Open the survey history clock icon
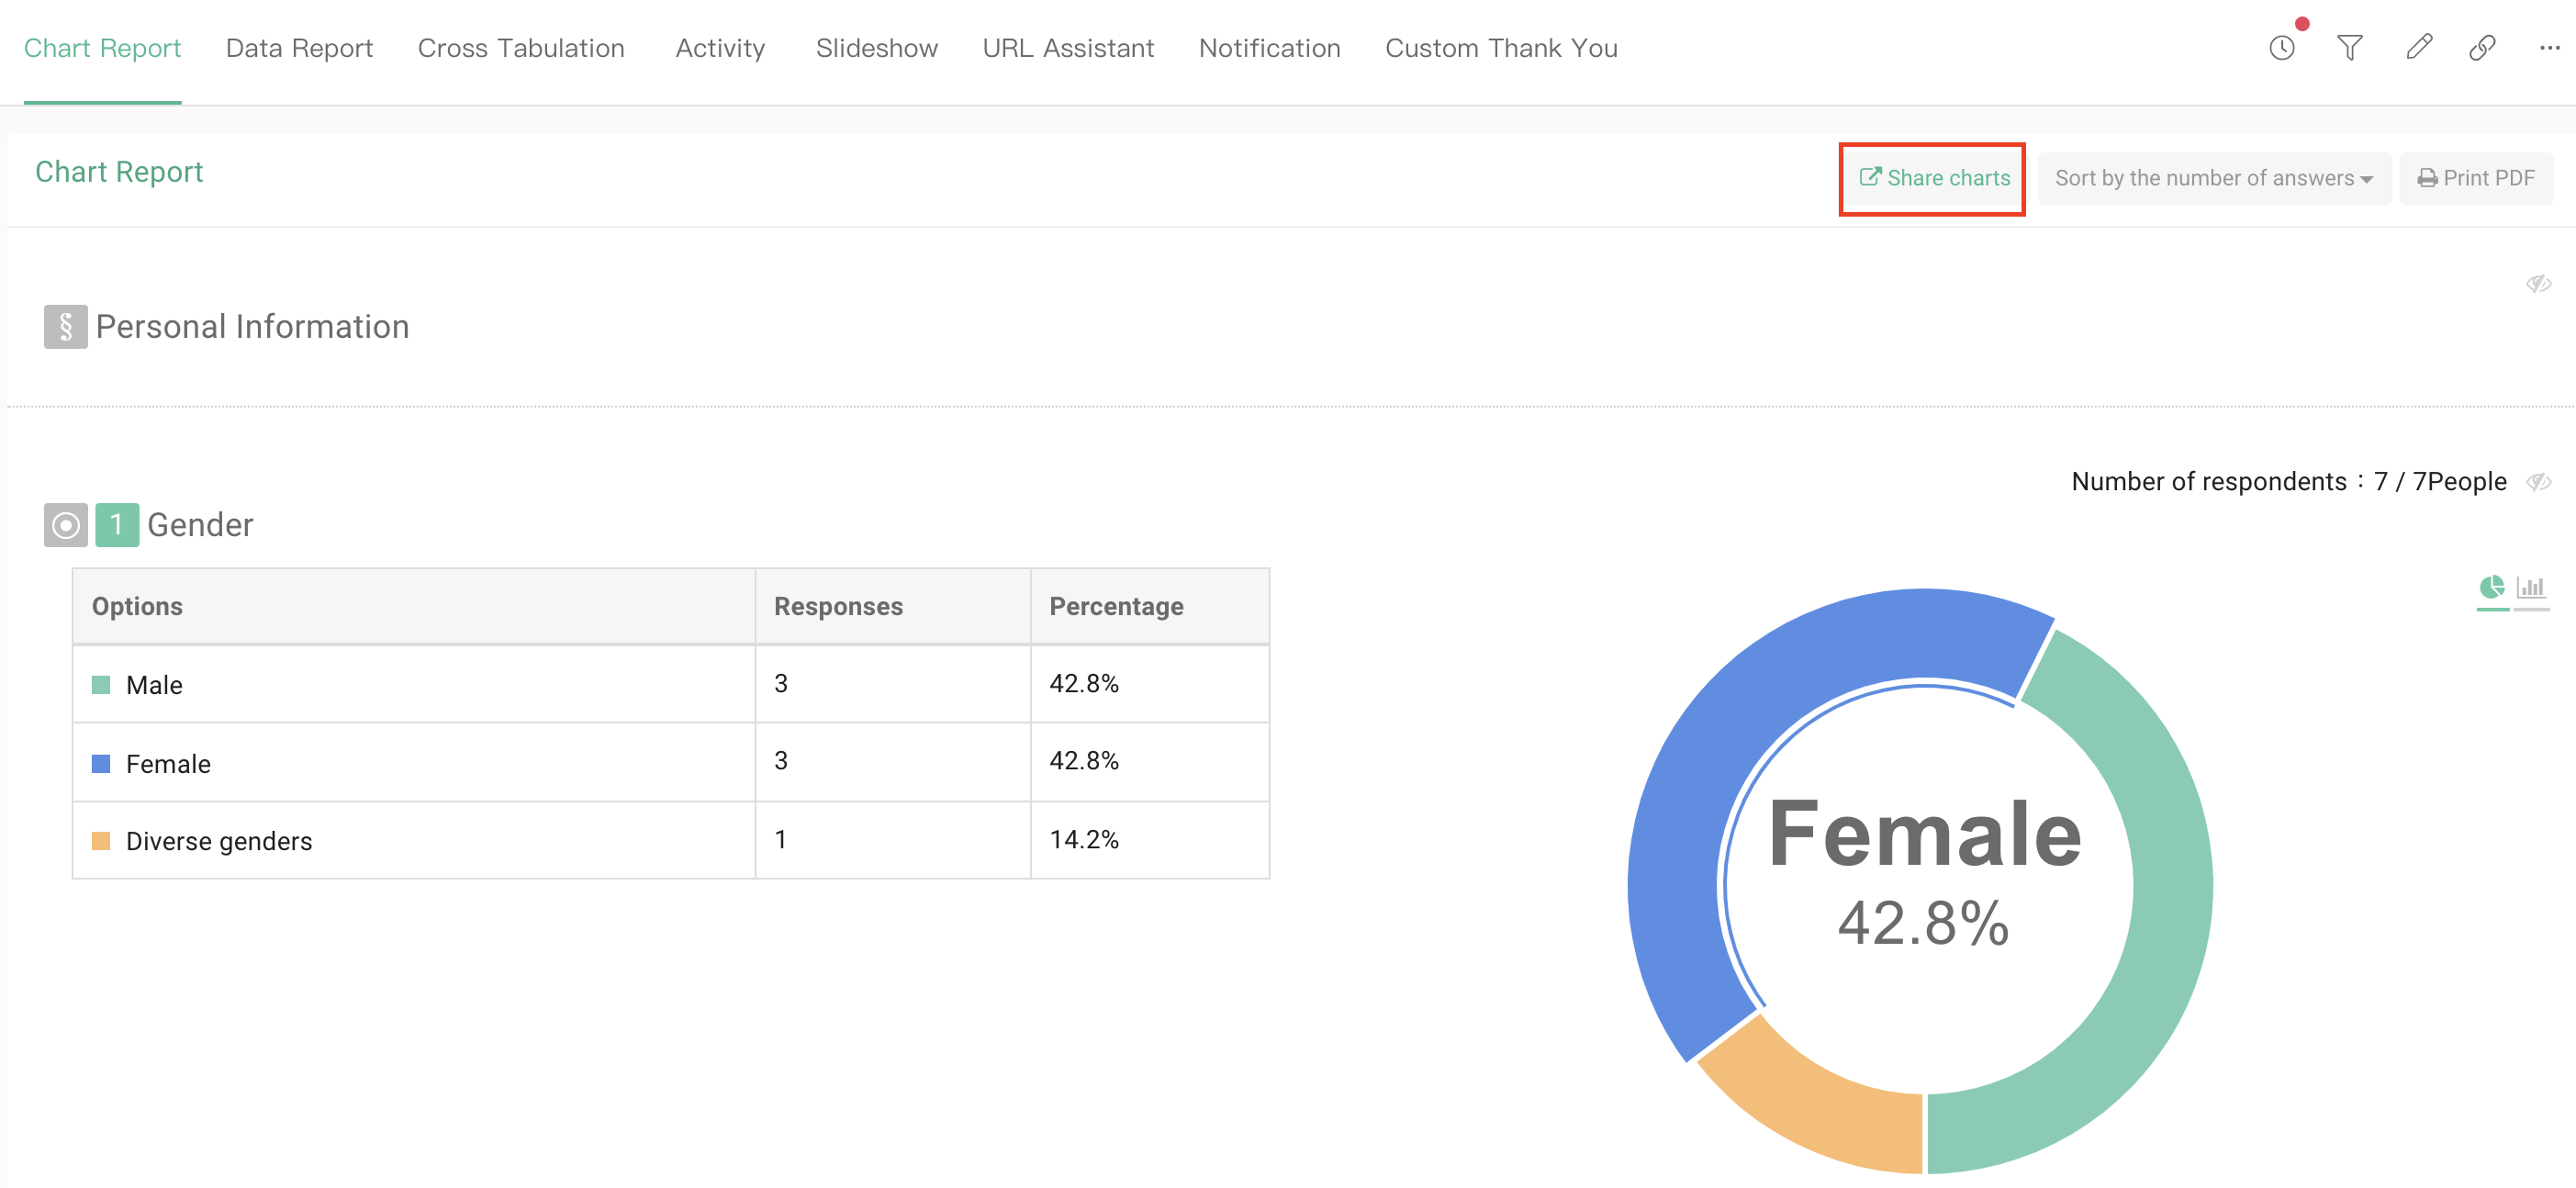 point(2283,47)
